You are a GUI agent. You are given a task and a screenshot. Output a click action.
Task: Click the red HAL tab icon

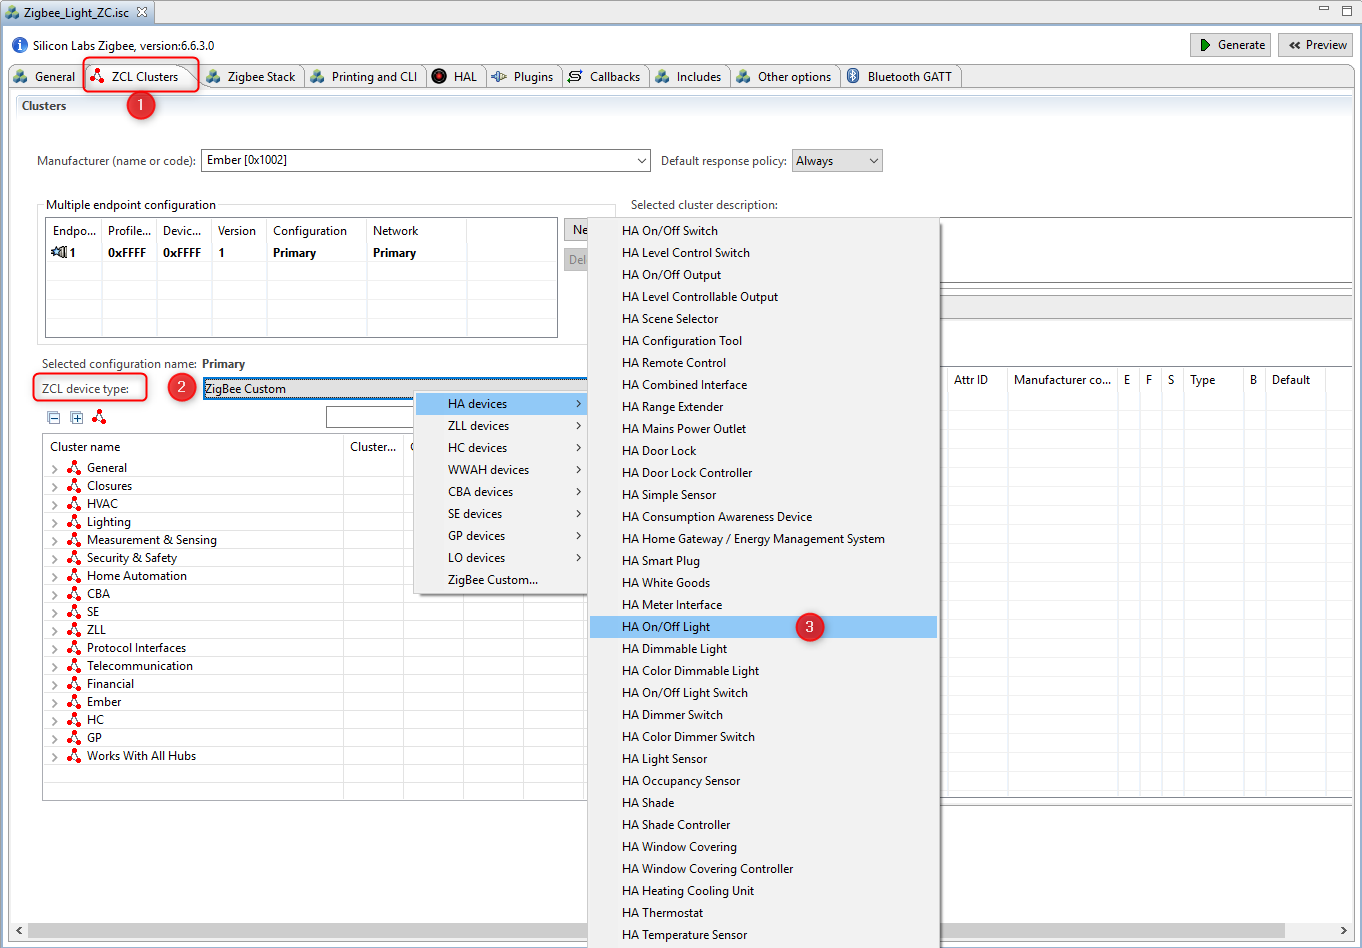[x=439, y=77]
